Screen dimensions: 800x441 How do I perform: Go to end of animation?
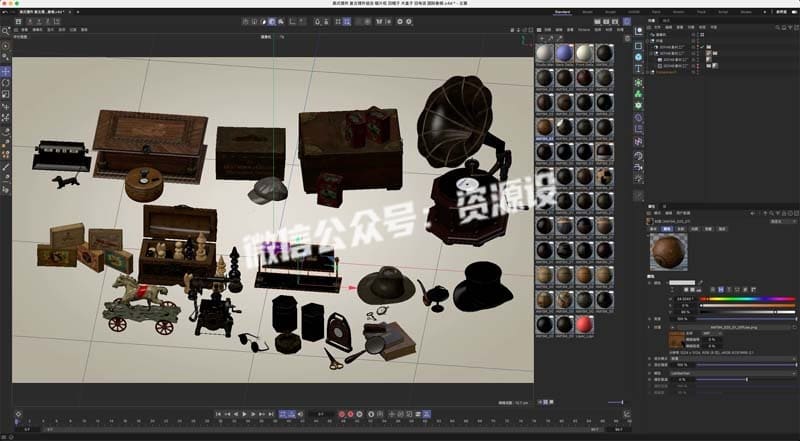[x=271, y=414]
